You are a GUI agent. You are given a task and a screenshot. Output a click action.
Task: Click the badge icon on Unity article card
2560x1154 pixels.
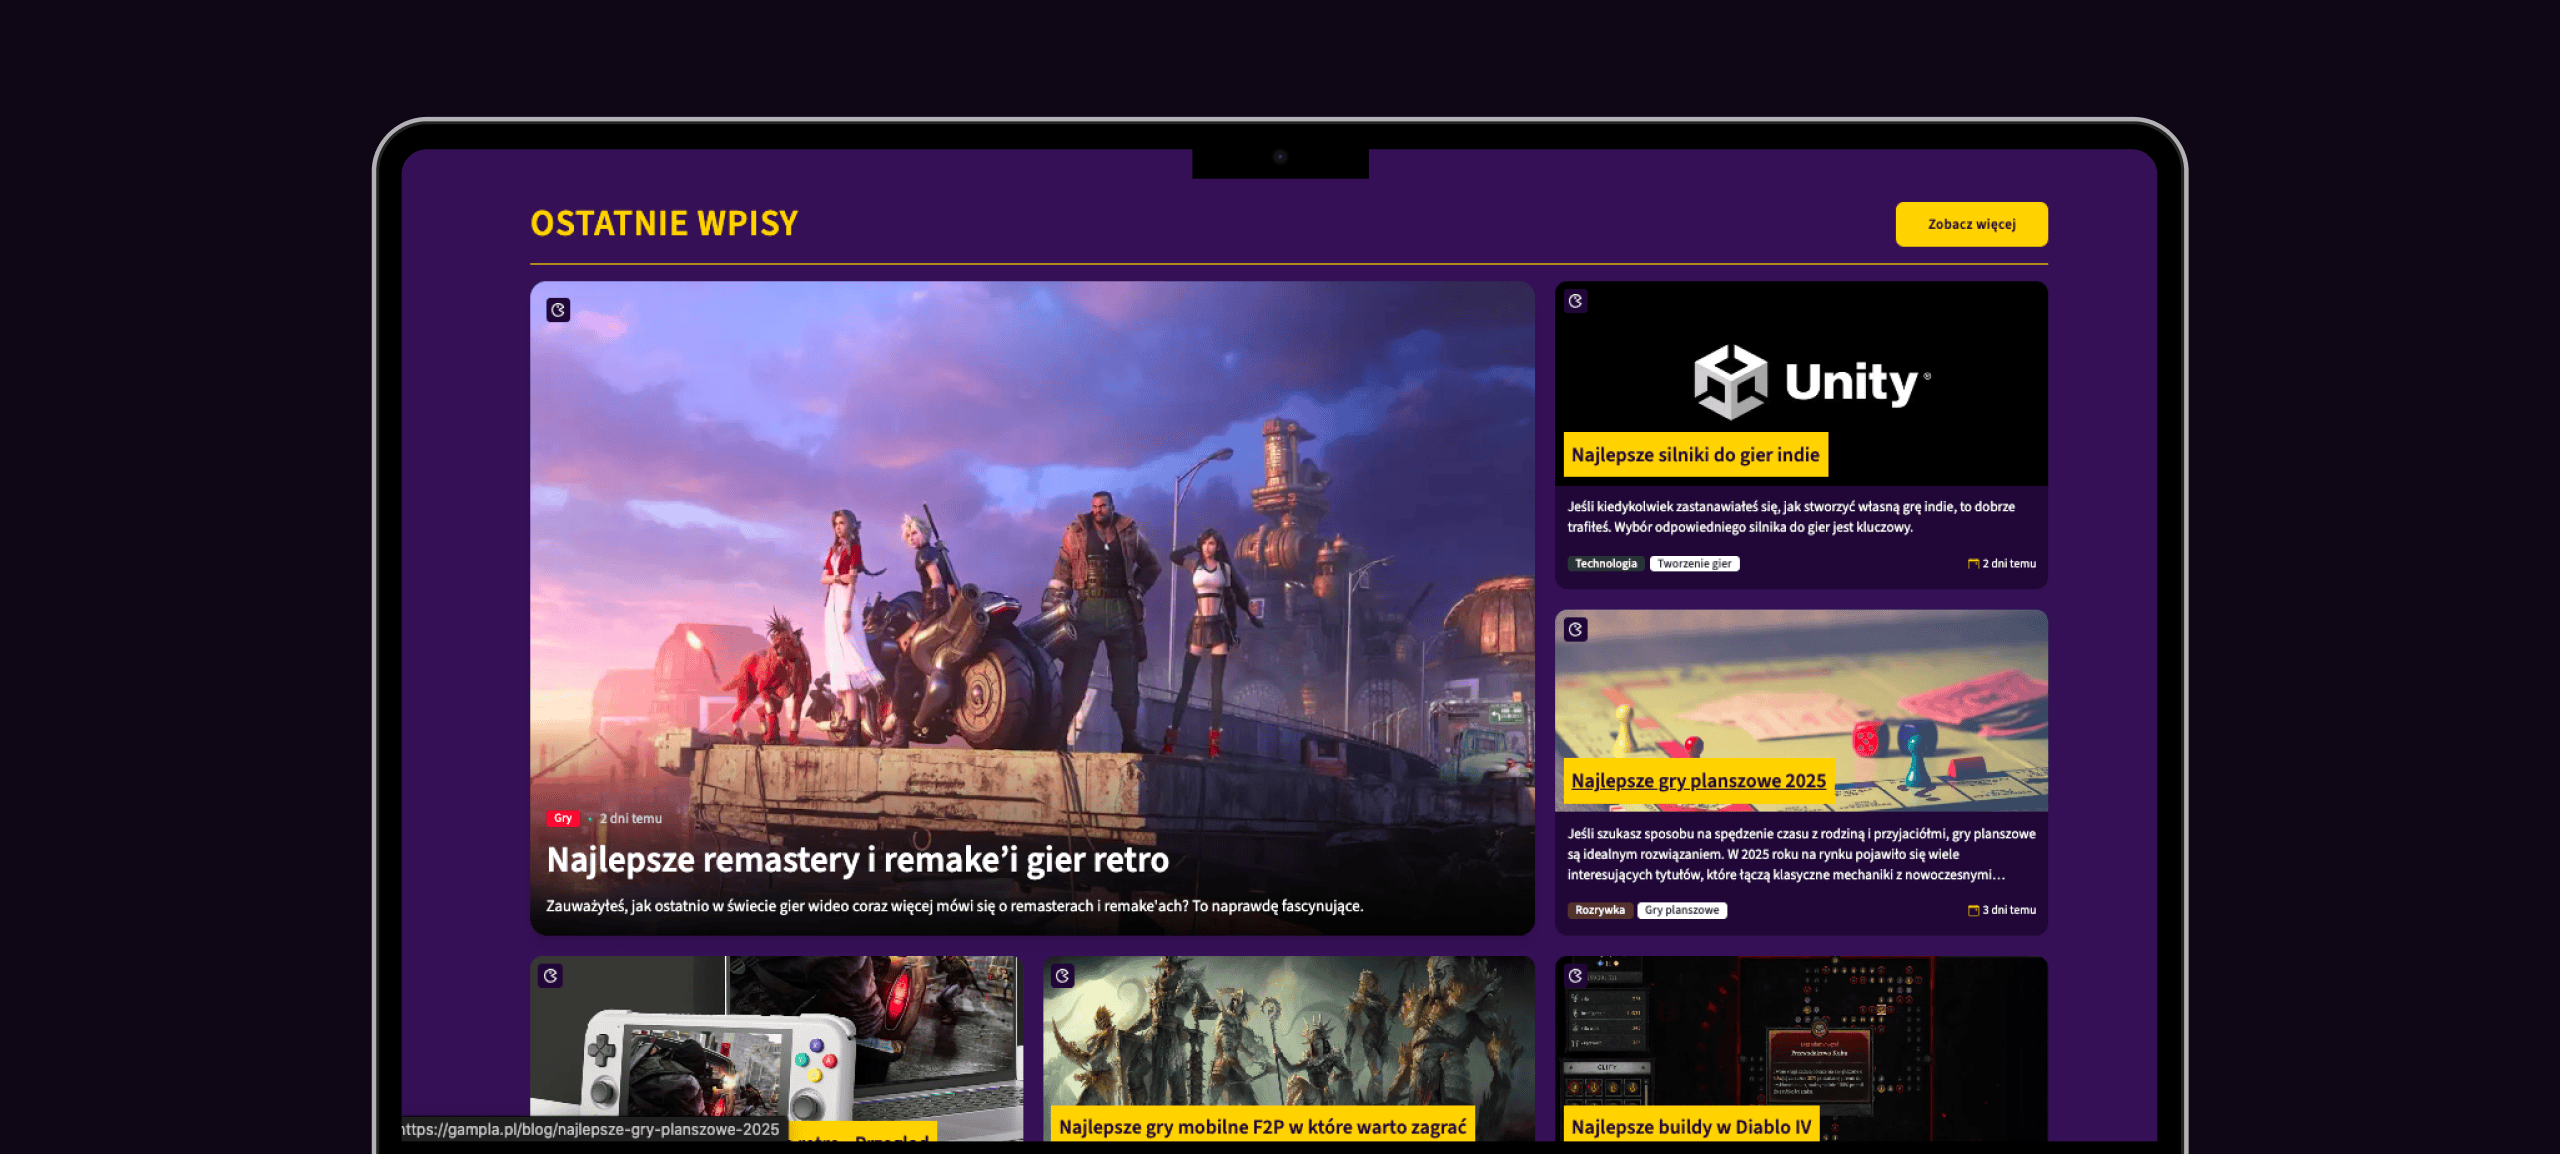(x=1576, y=301)
